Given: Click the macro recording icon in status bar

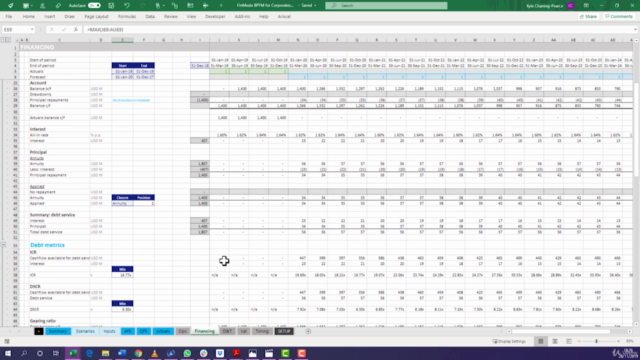Looking at the screenshot, I should coord(7,341).
